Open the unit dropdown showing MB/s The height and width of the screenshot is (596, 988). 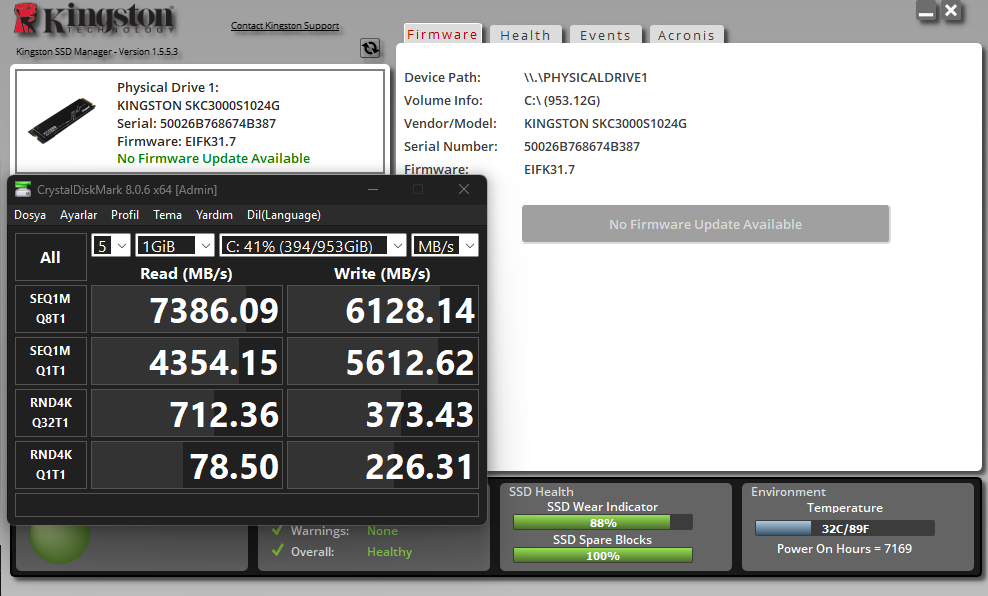(445, 246)
